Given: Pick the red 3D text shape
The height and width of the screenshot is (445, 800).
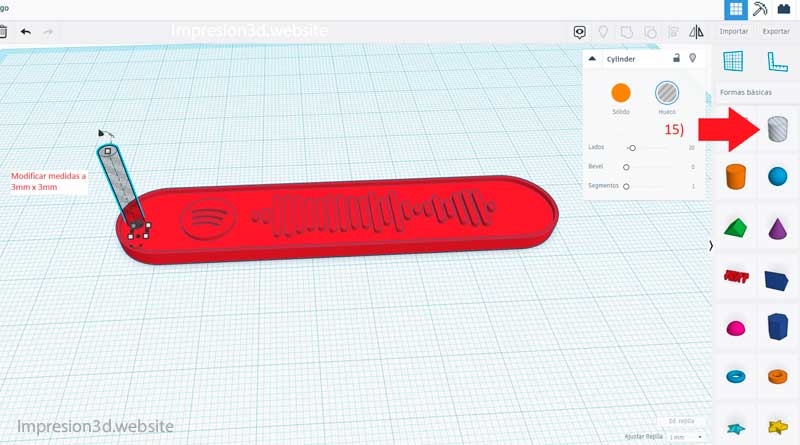Looking at the screenshot, I should pyautogui.click(x=736, y=277).
